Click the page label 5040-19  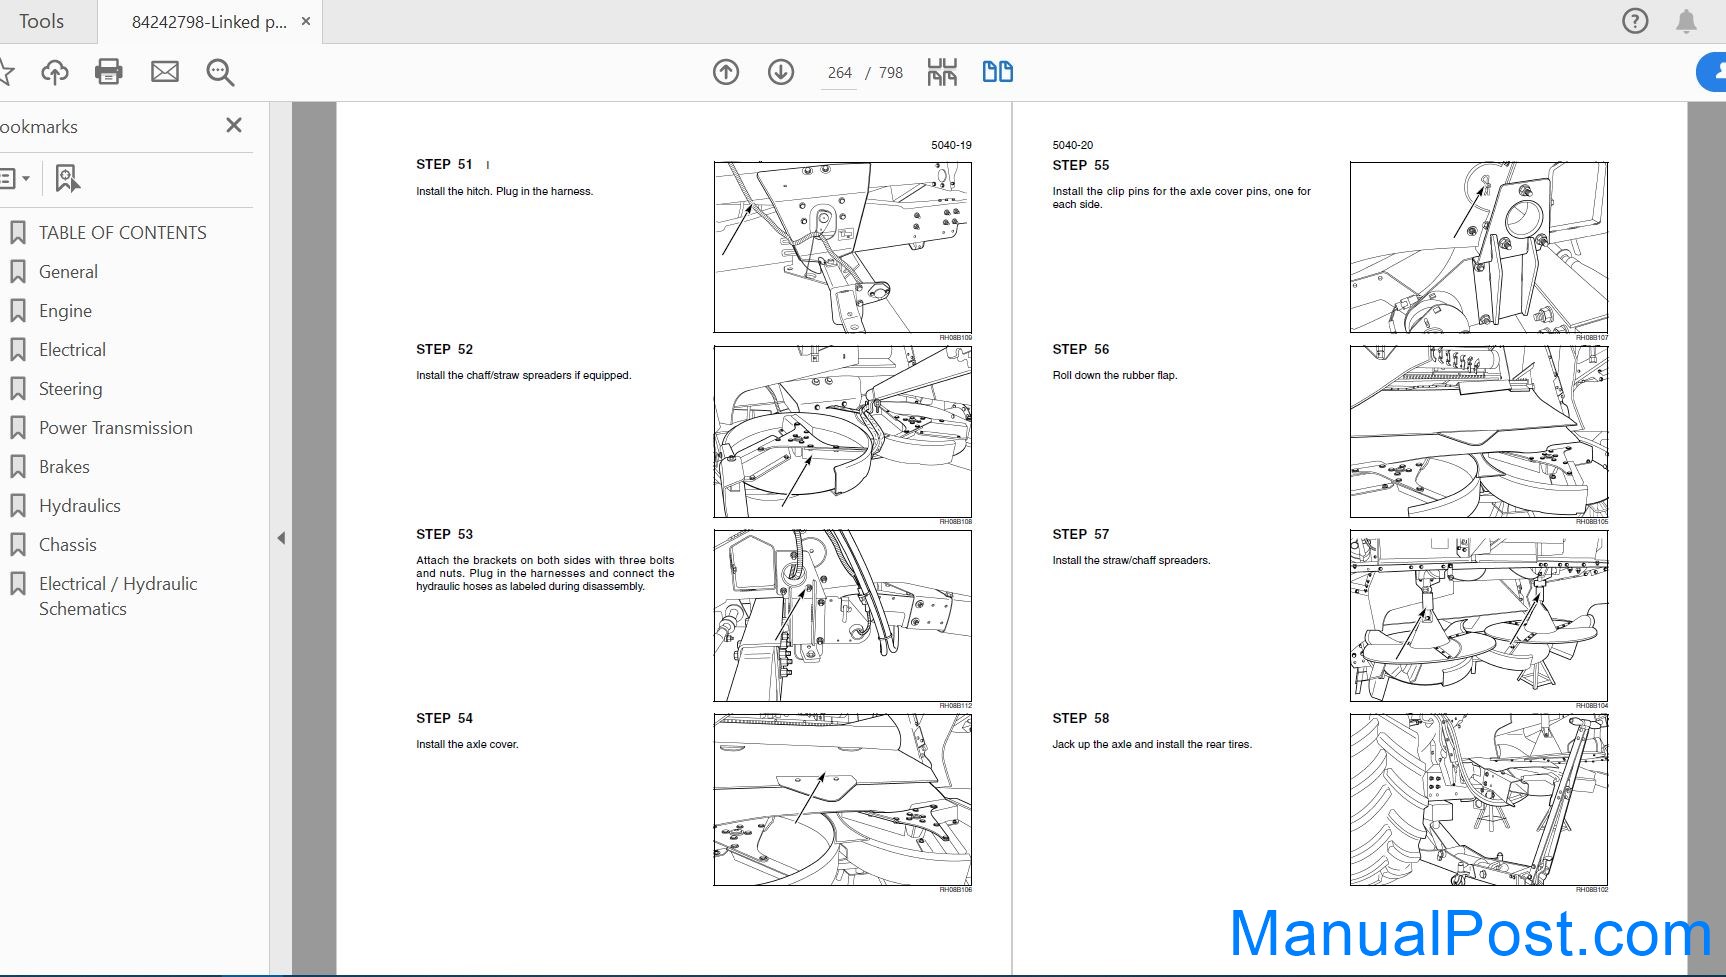click(951, 145)
